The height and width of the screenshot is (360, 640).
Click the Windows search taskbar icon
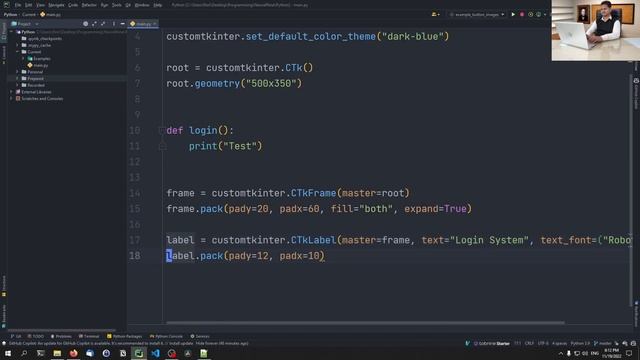(24, 353)
